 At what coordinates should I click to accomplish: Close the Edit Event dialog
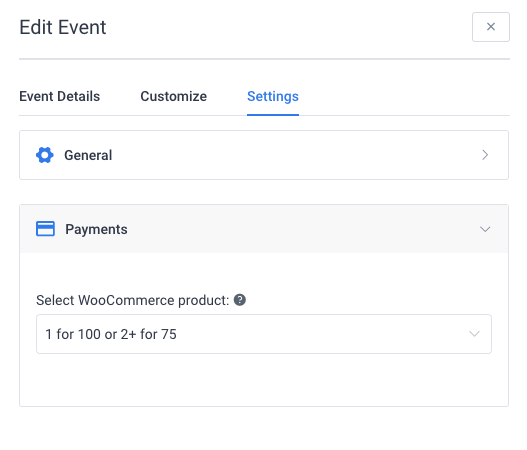(491, 27)
